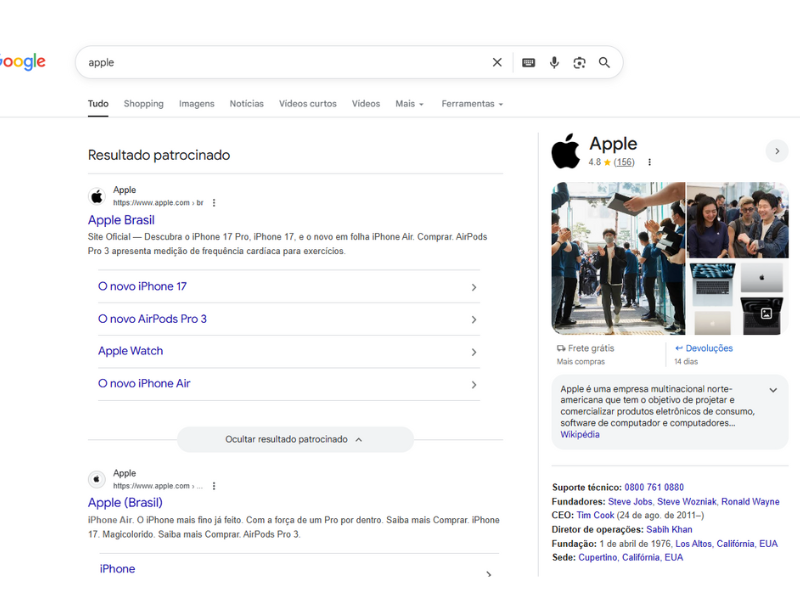Click the Frete grátis truck icon
Screen dimensions: 800x600
pos(561,348)
